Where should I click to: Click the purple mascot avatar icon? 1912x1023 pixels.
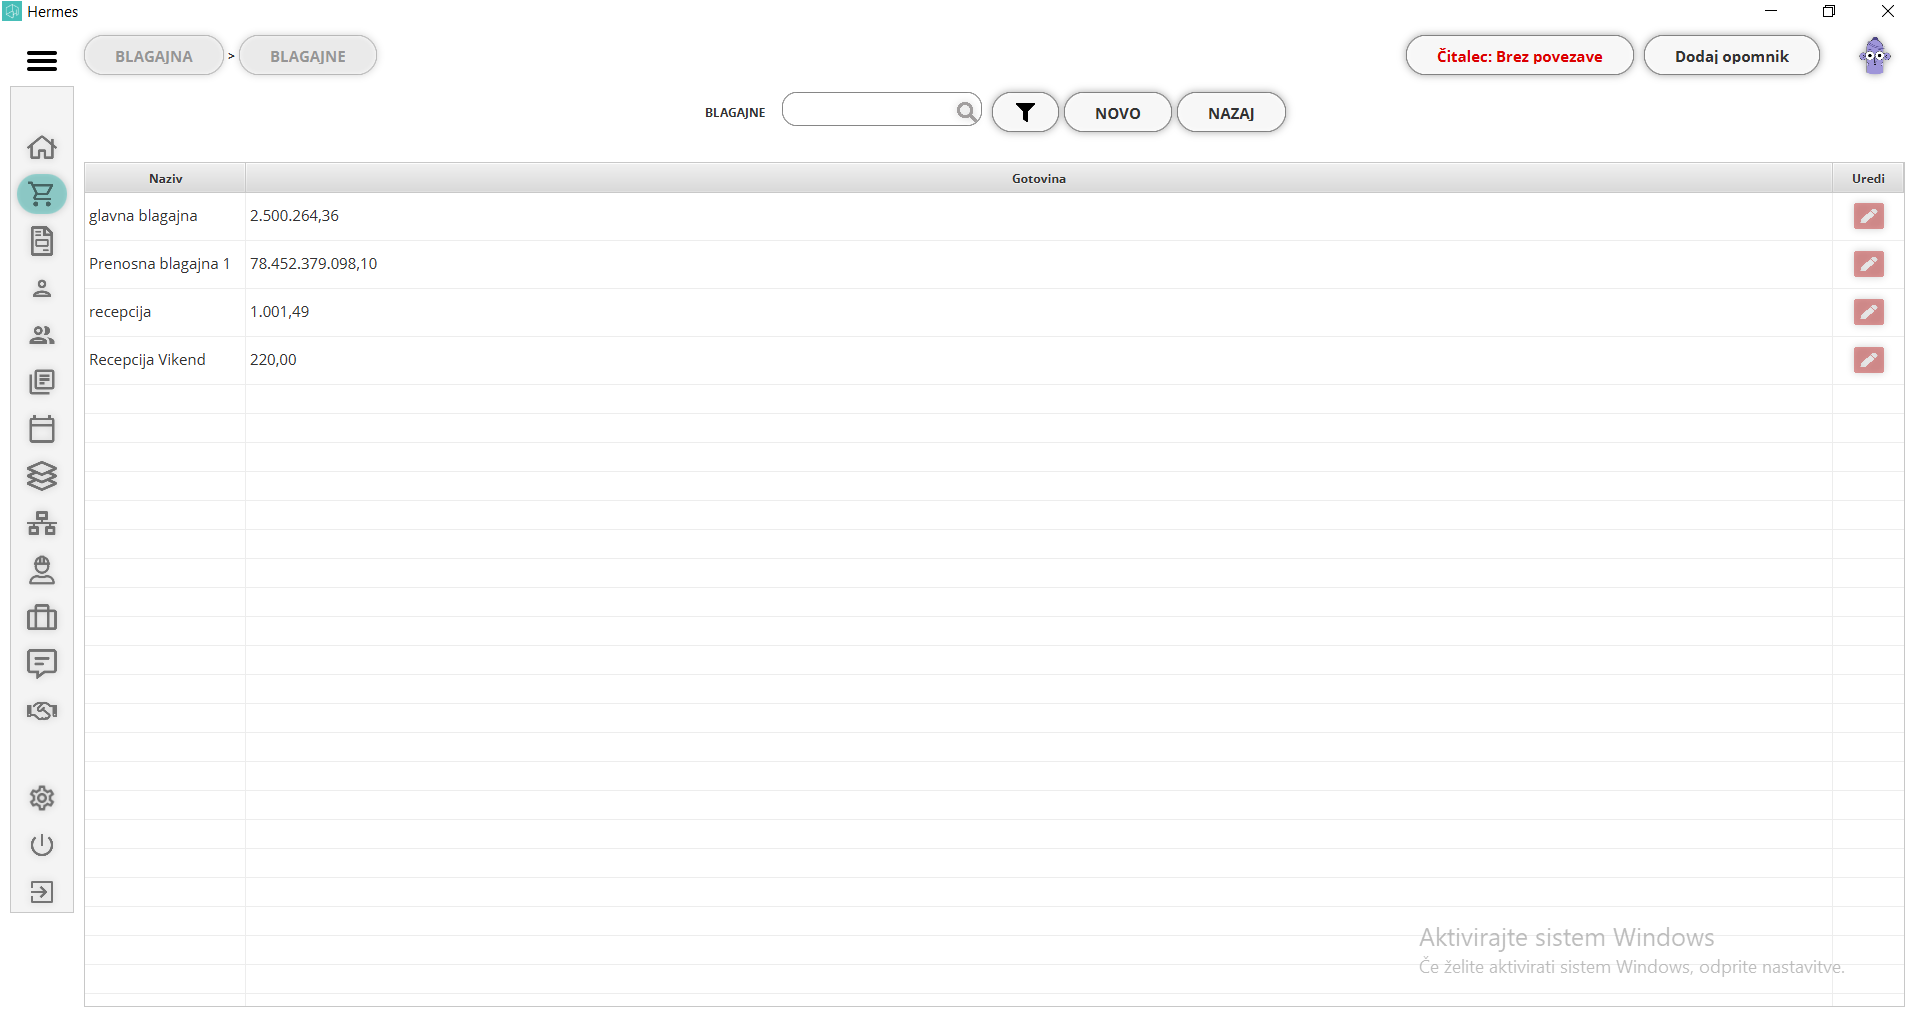(x=1874, y=56)
